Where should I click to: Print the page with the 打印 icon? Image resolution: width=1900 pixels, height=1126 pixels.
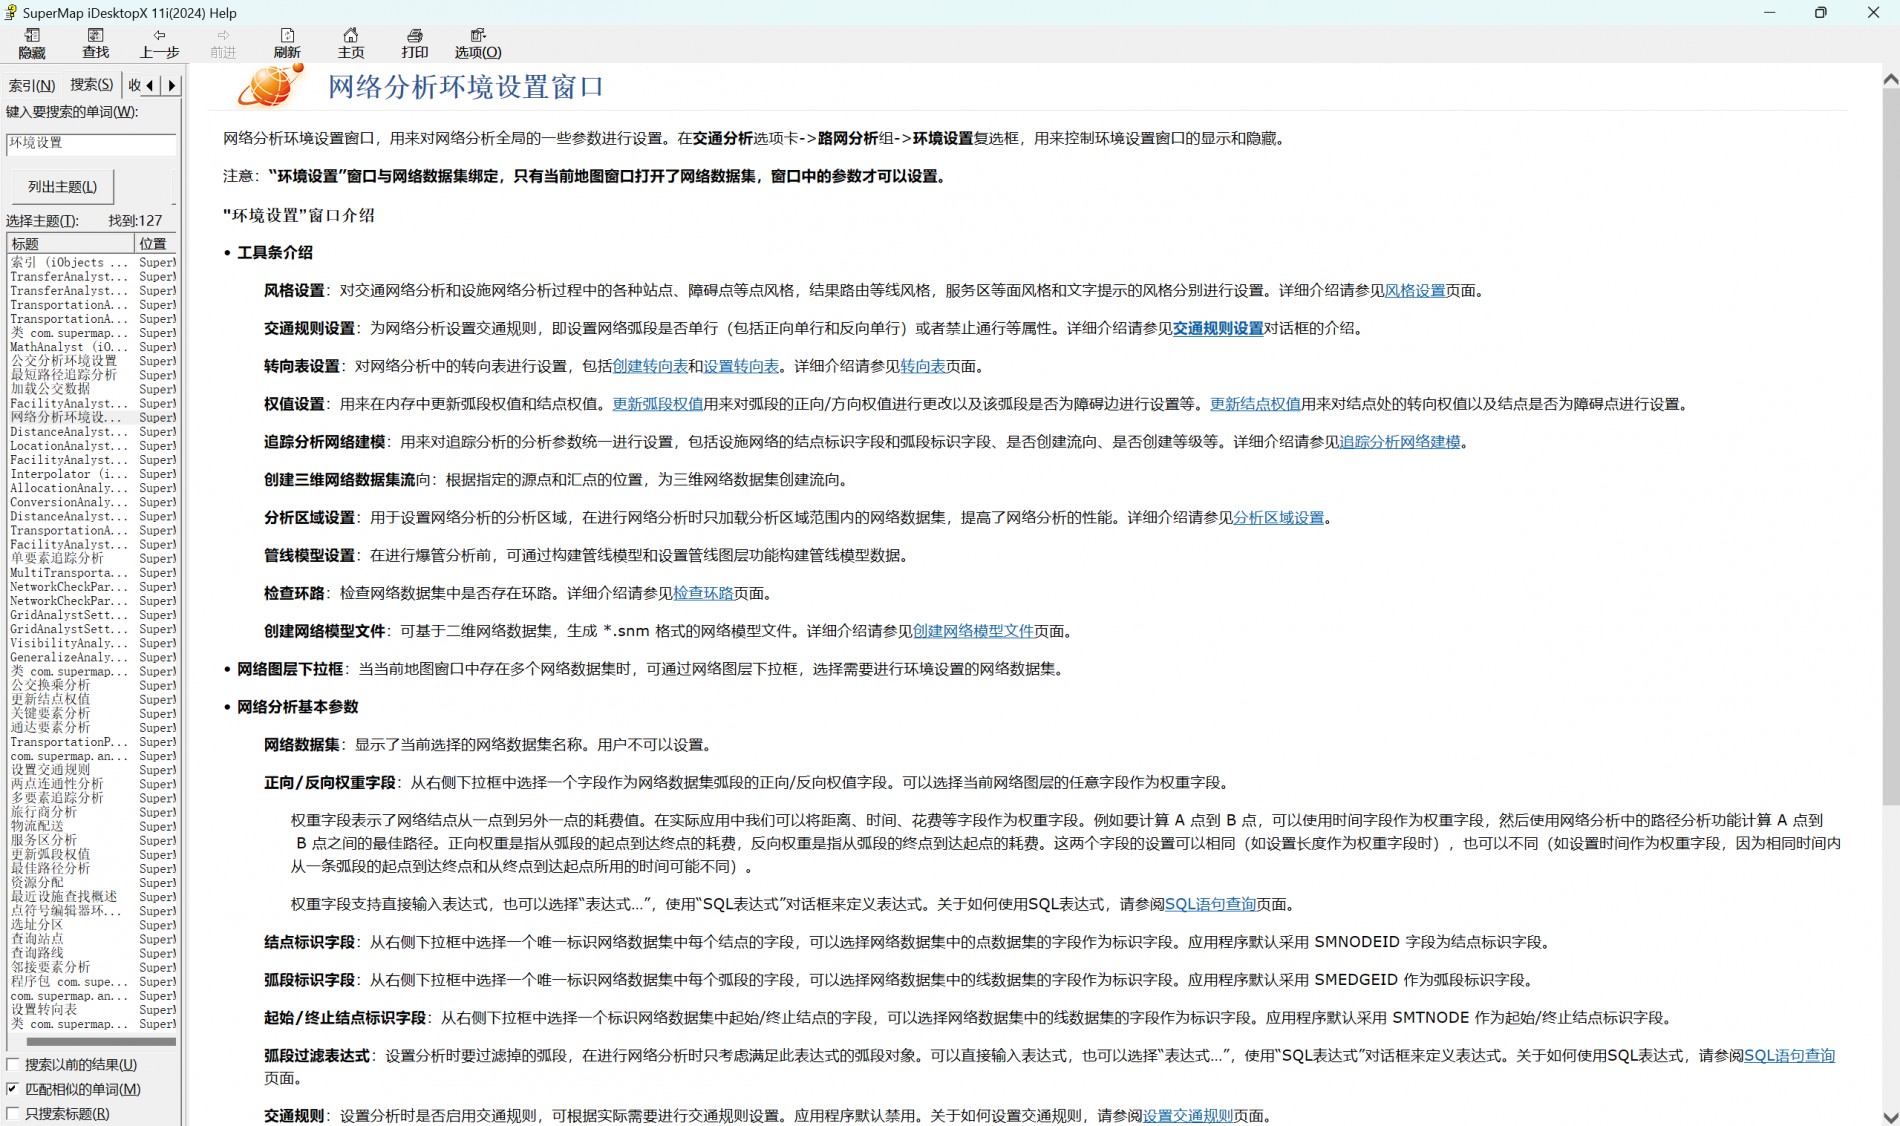[415, 43]
